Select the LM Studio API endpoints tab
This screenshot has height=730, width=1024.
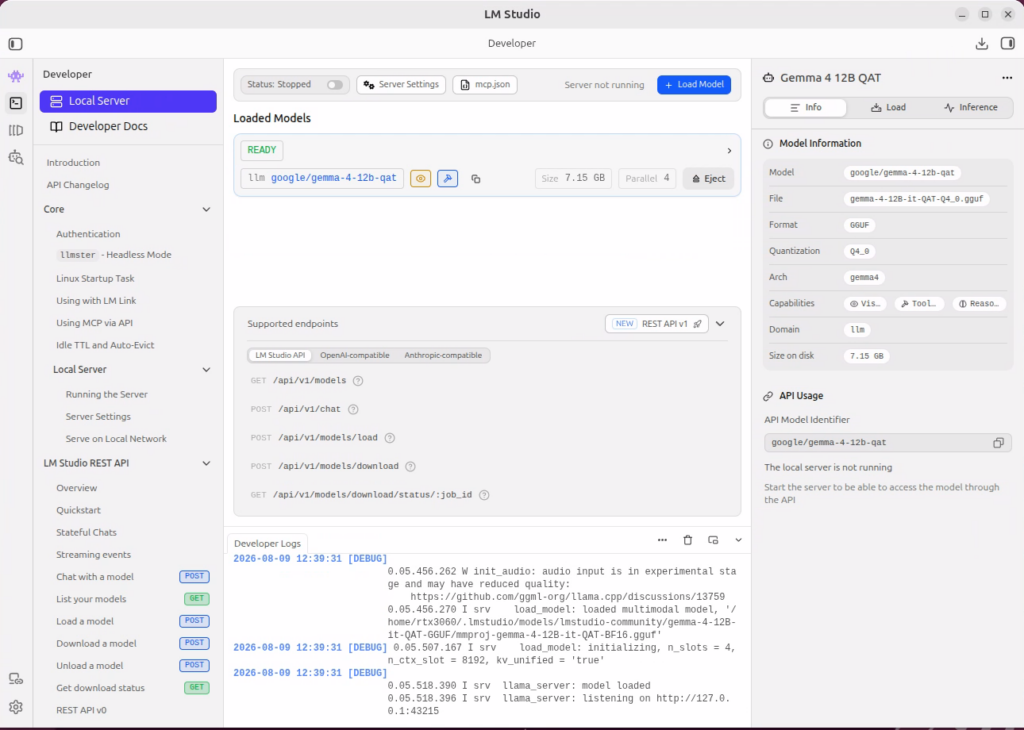coord(280,355)
